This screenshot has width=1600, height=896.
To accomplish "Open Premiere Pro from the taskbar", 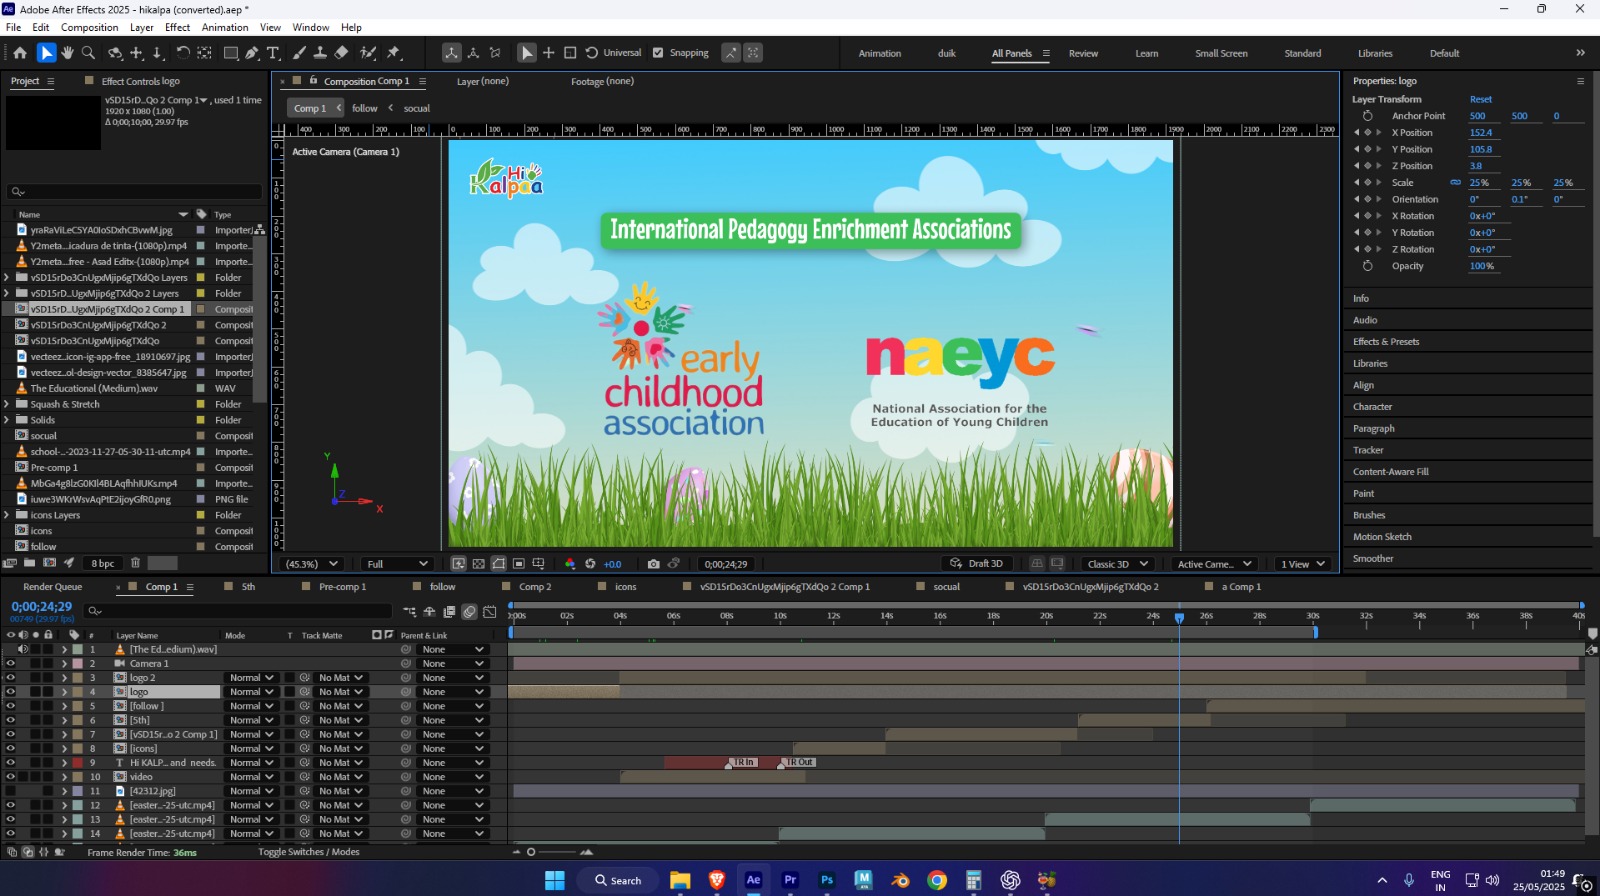I will (x=790, y=880).
